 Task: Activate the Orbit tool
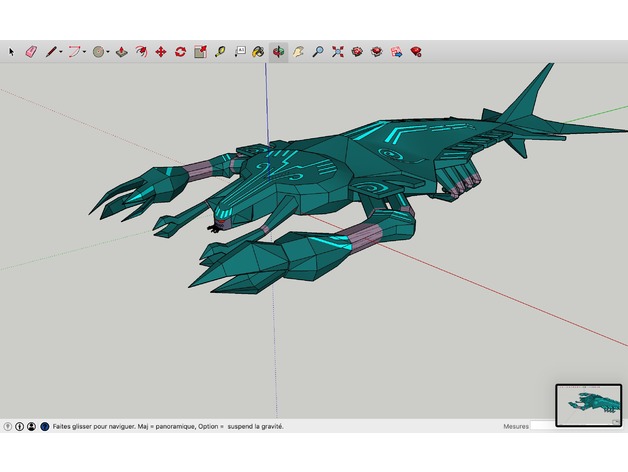[278, 51]
